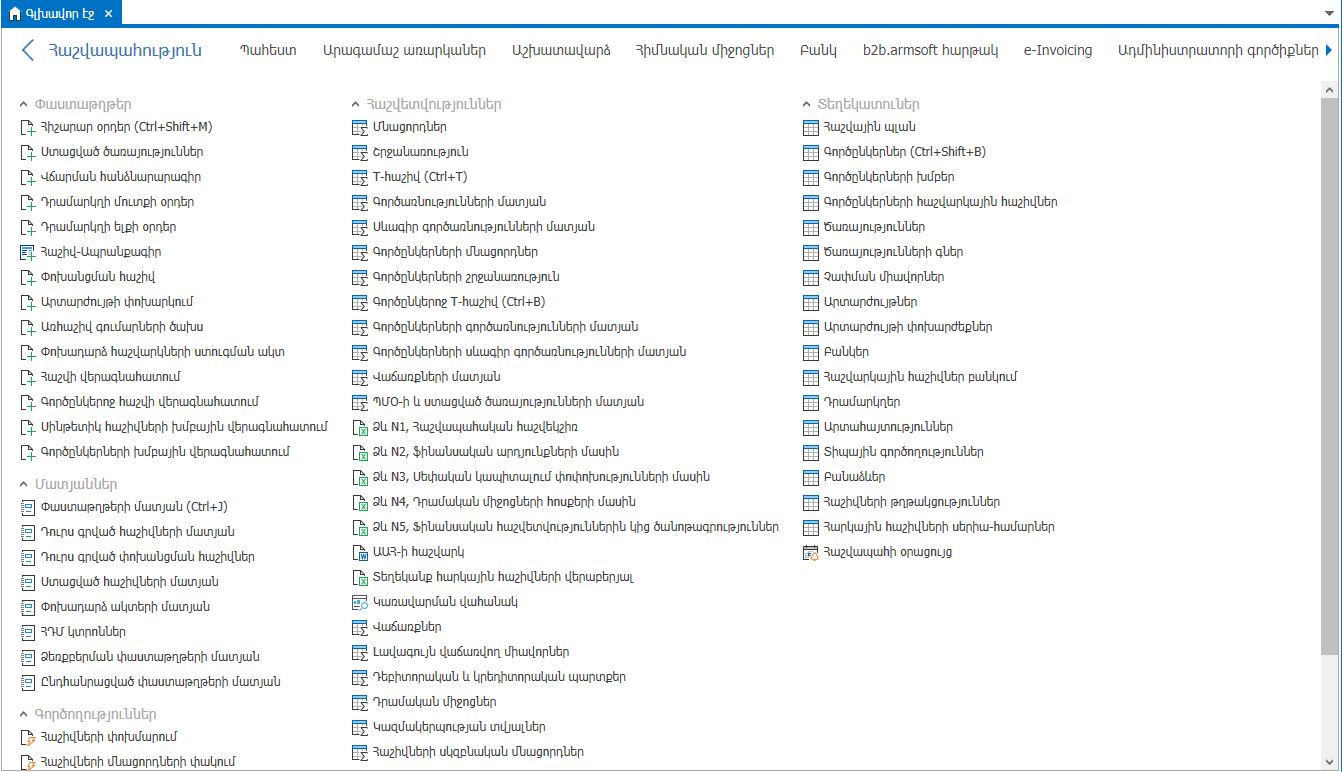The width and height of the screenshot is (1342, 772).
Task: Open Գործընկերներ (Ctrl+Shift+B) directory
Action: click(904, 153)
